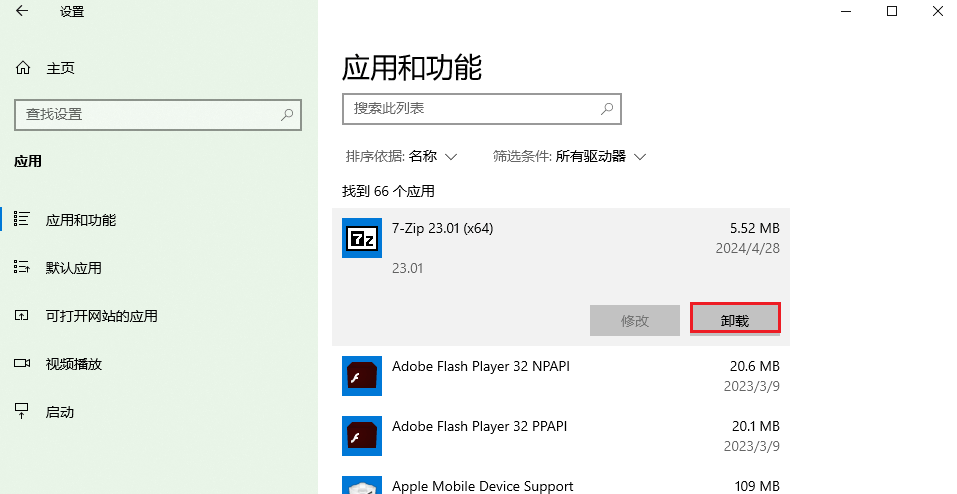Click the magnifier in 搜索此列表 box
Viewport: 957px width, 494px height.
[607, 109]
